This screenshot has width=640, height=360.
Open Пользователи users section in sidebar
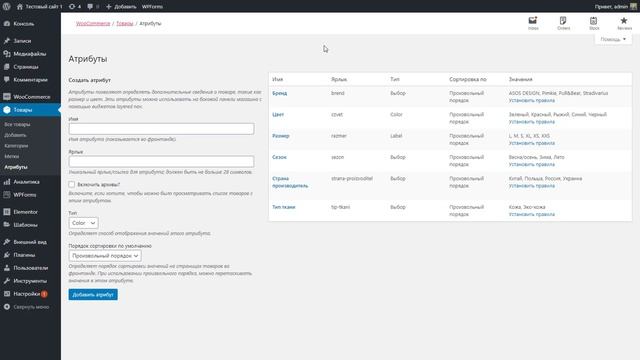[30, 268]
